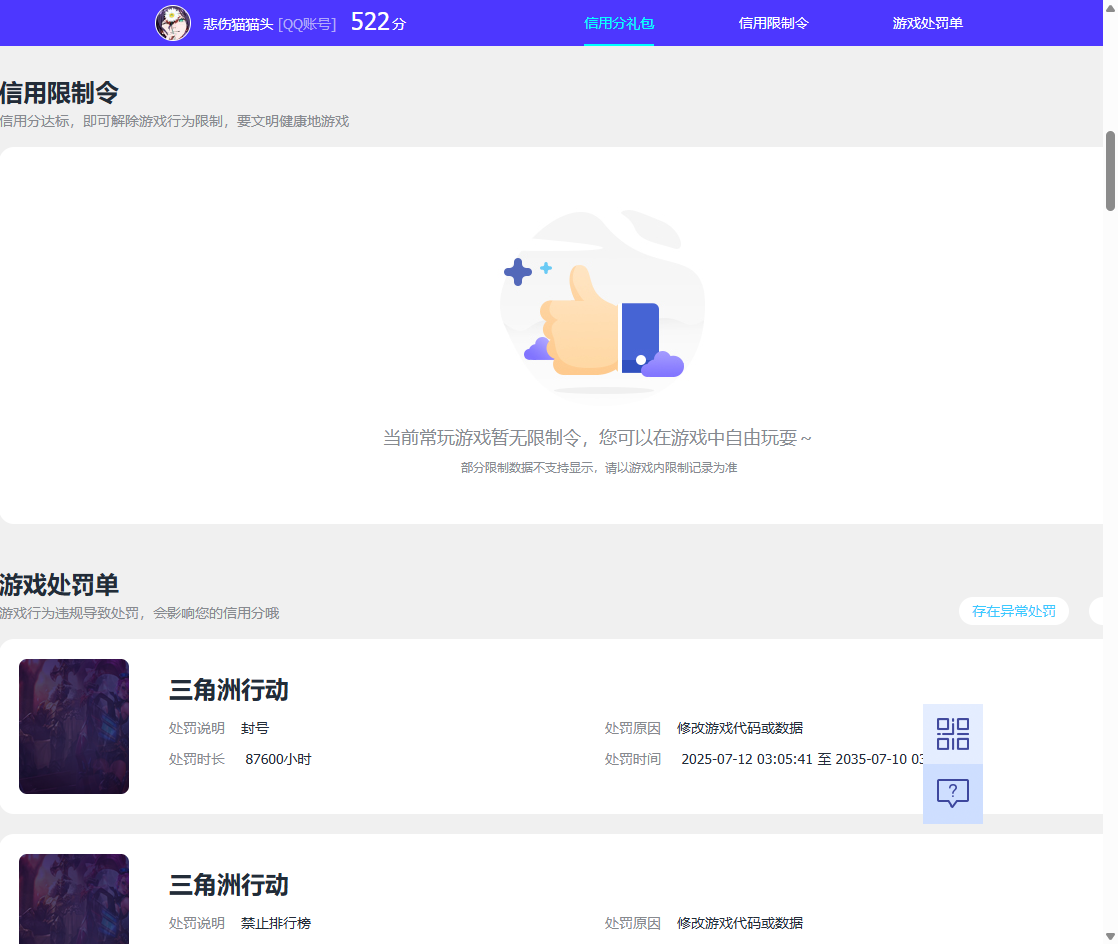Click 修改游戏代码或数据 in the 封号 card
Viewport: 1118px width, 944px height.
(739, 728)
